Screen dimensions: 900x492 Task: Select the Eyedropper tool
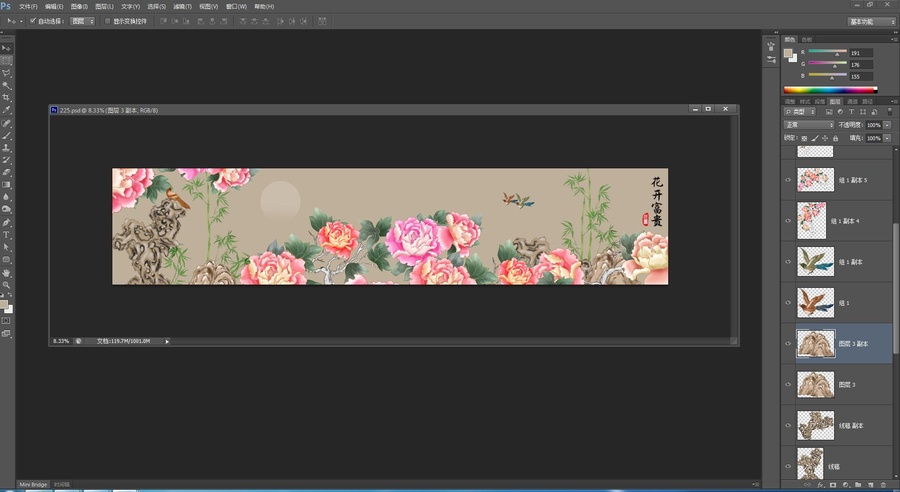click(x=6, y=110)
